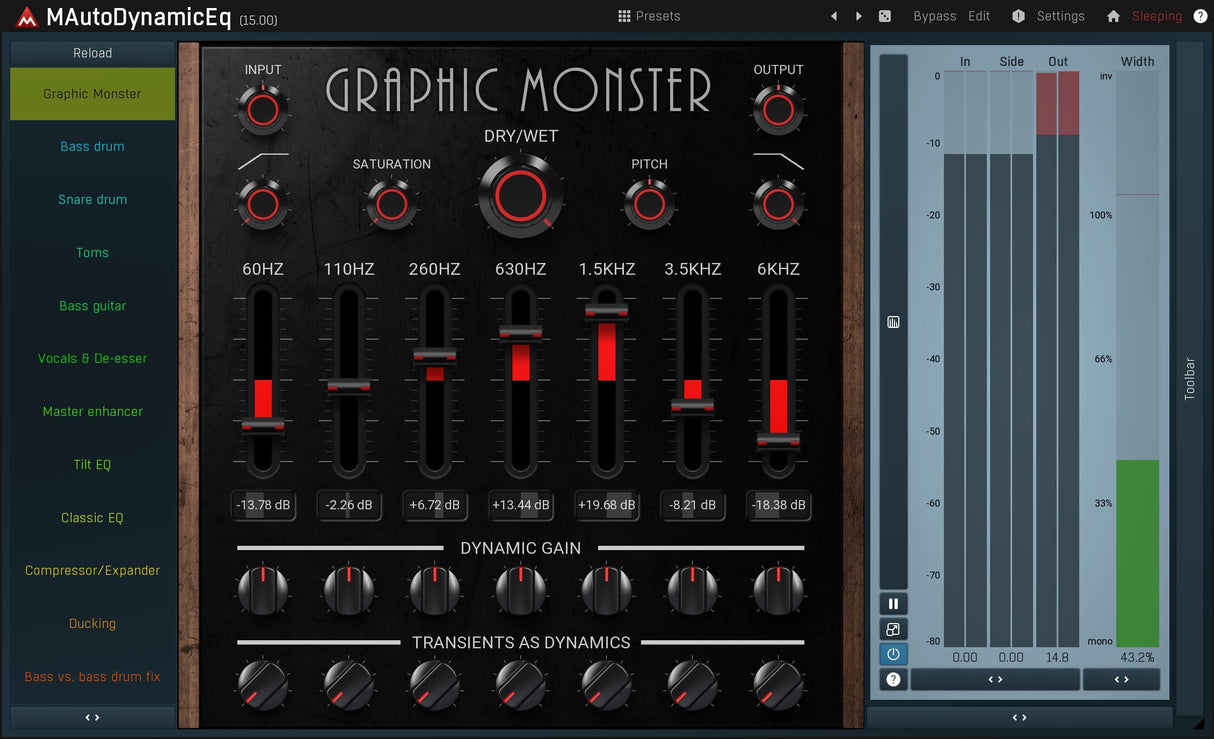Click the home icon in top bar
The width and height of the screenshot is (1214, 739).
coord(1113,16)
